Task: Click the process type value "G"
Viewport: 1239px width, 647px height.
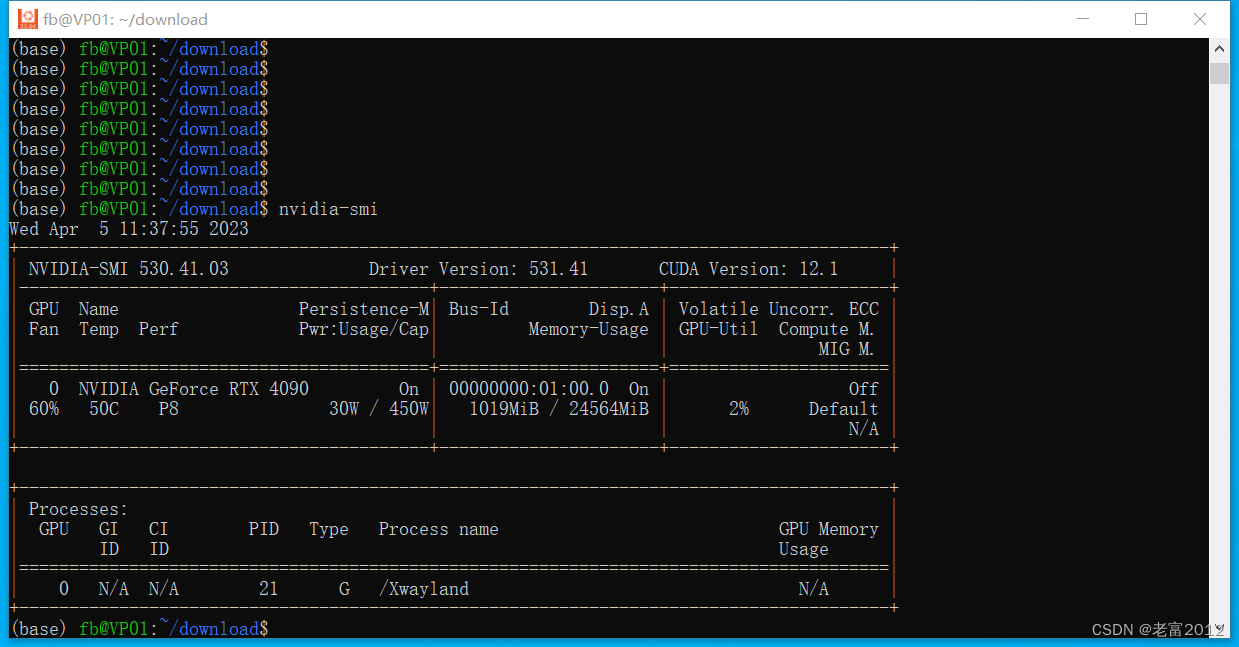Action: coord(344,589)
